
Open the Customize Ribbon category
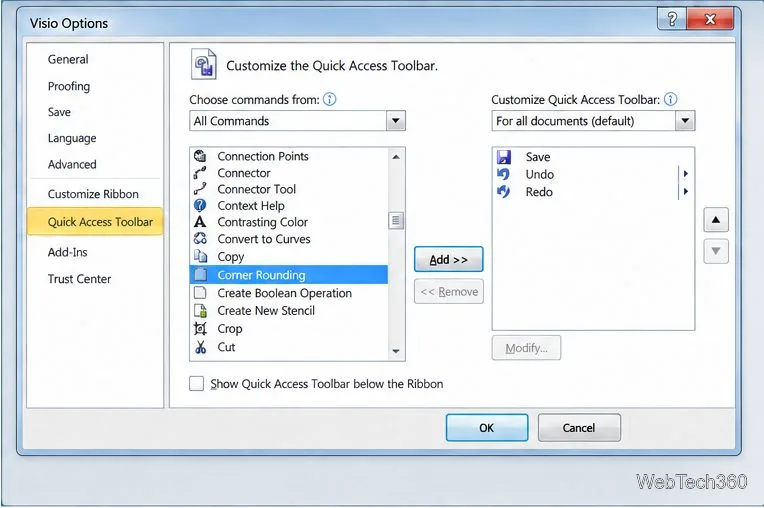[93, 194]
